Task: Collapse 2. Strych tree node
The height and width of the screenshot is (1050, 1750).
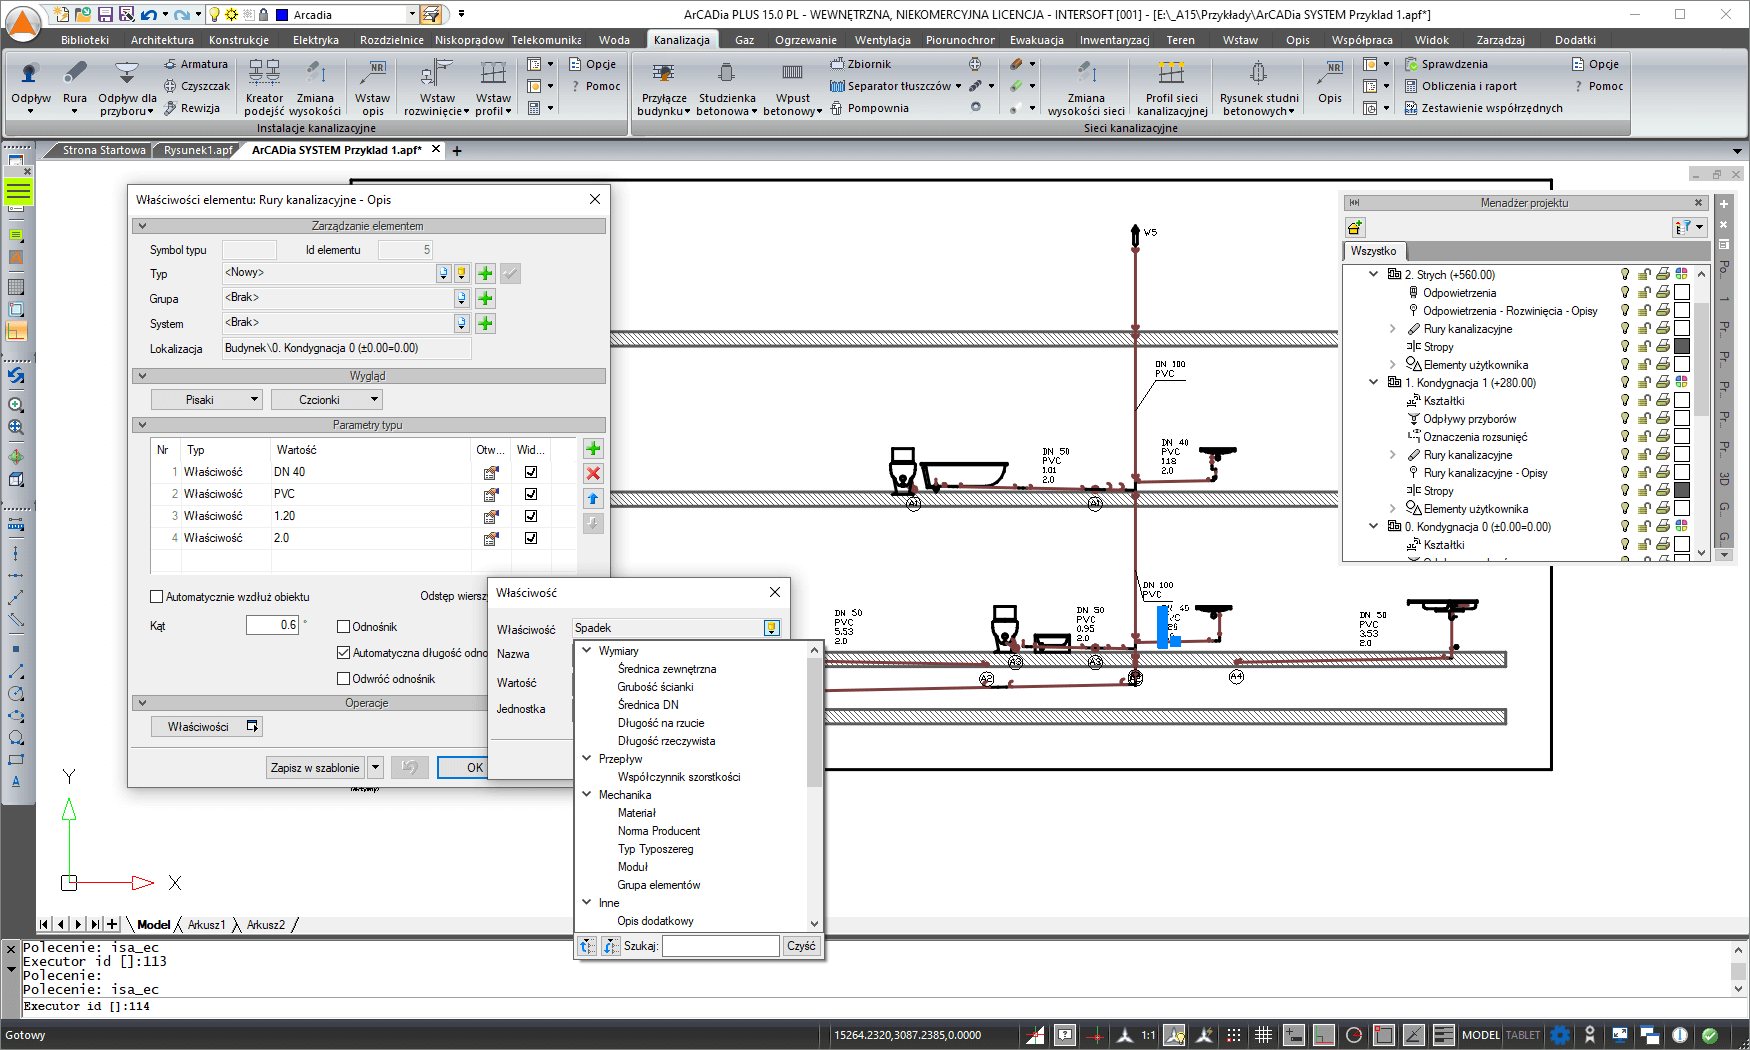Action: 1374,274
